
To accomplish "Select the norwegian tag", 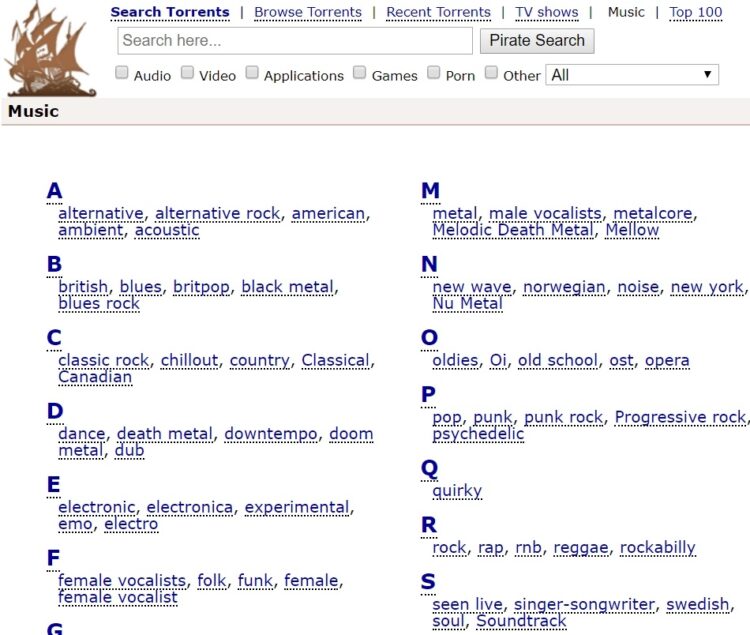I will (564, 287).
